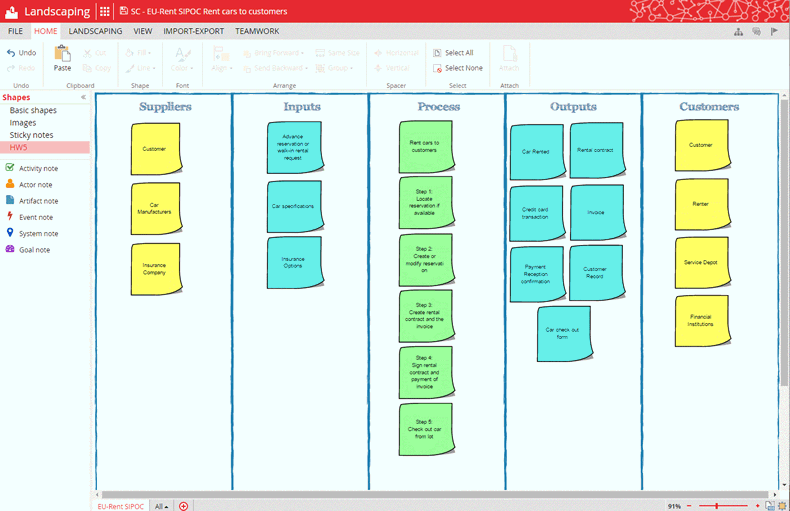The image size is (790, 511).
Task: Add a new sheet with the plus icon
Action: (x=183, y=506)
